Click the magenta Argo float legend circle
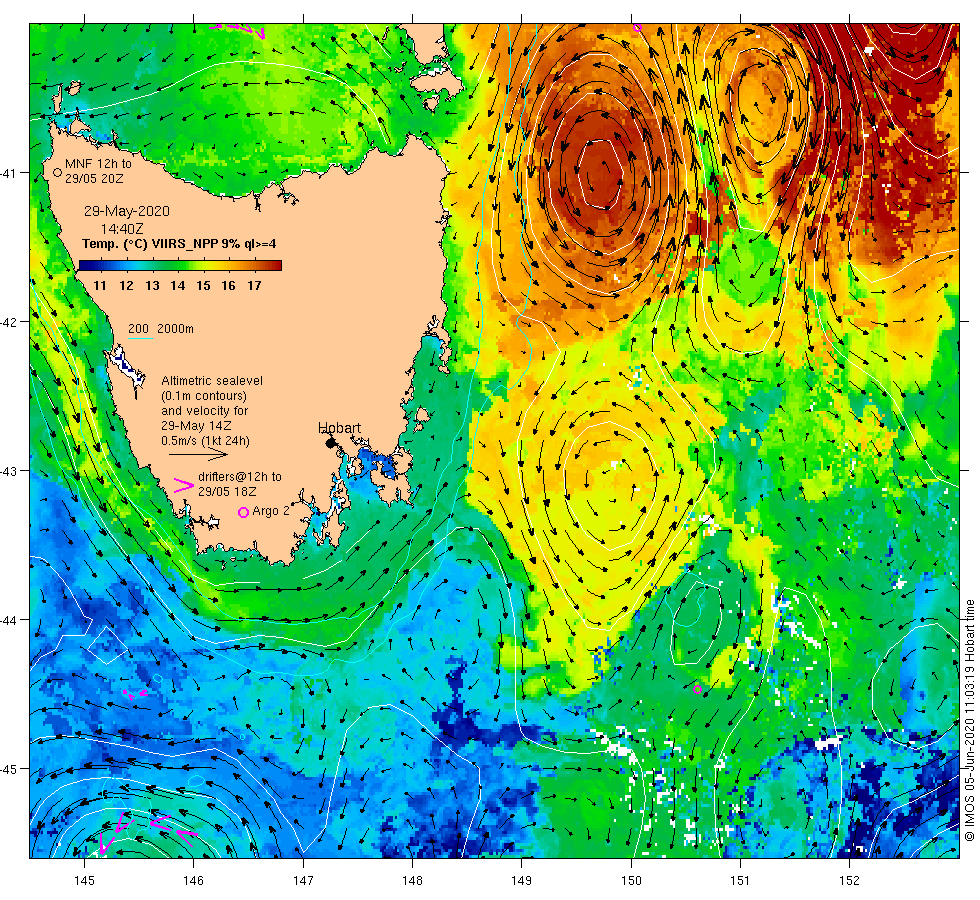Screen dimensions: 980x900 tap(244, 512)
